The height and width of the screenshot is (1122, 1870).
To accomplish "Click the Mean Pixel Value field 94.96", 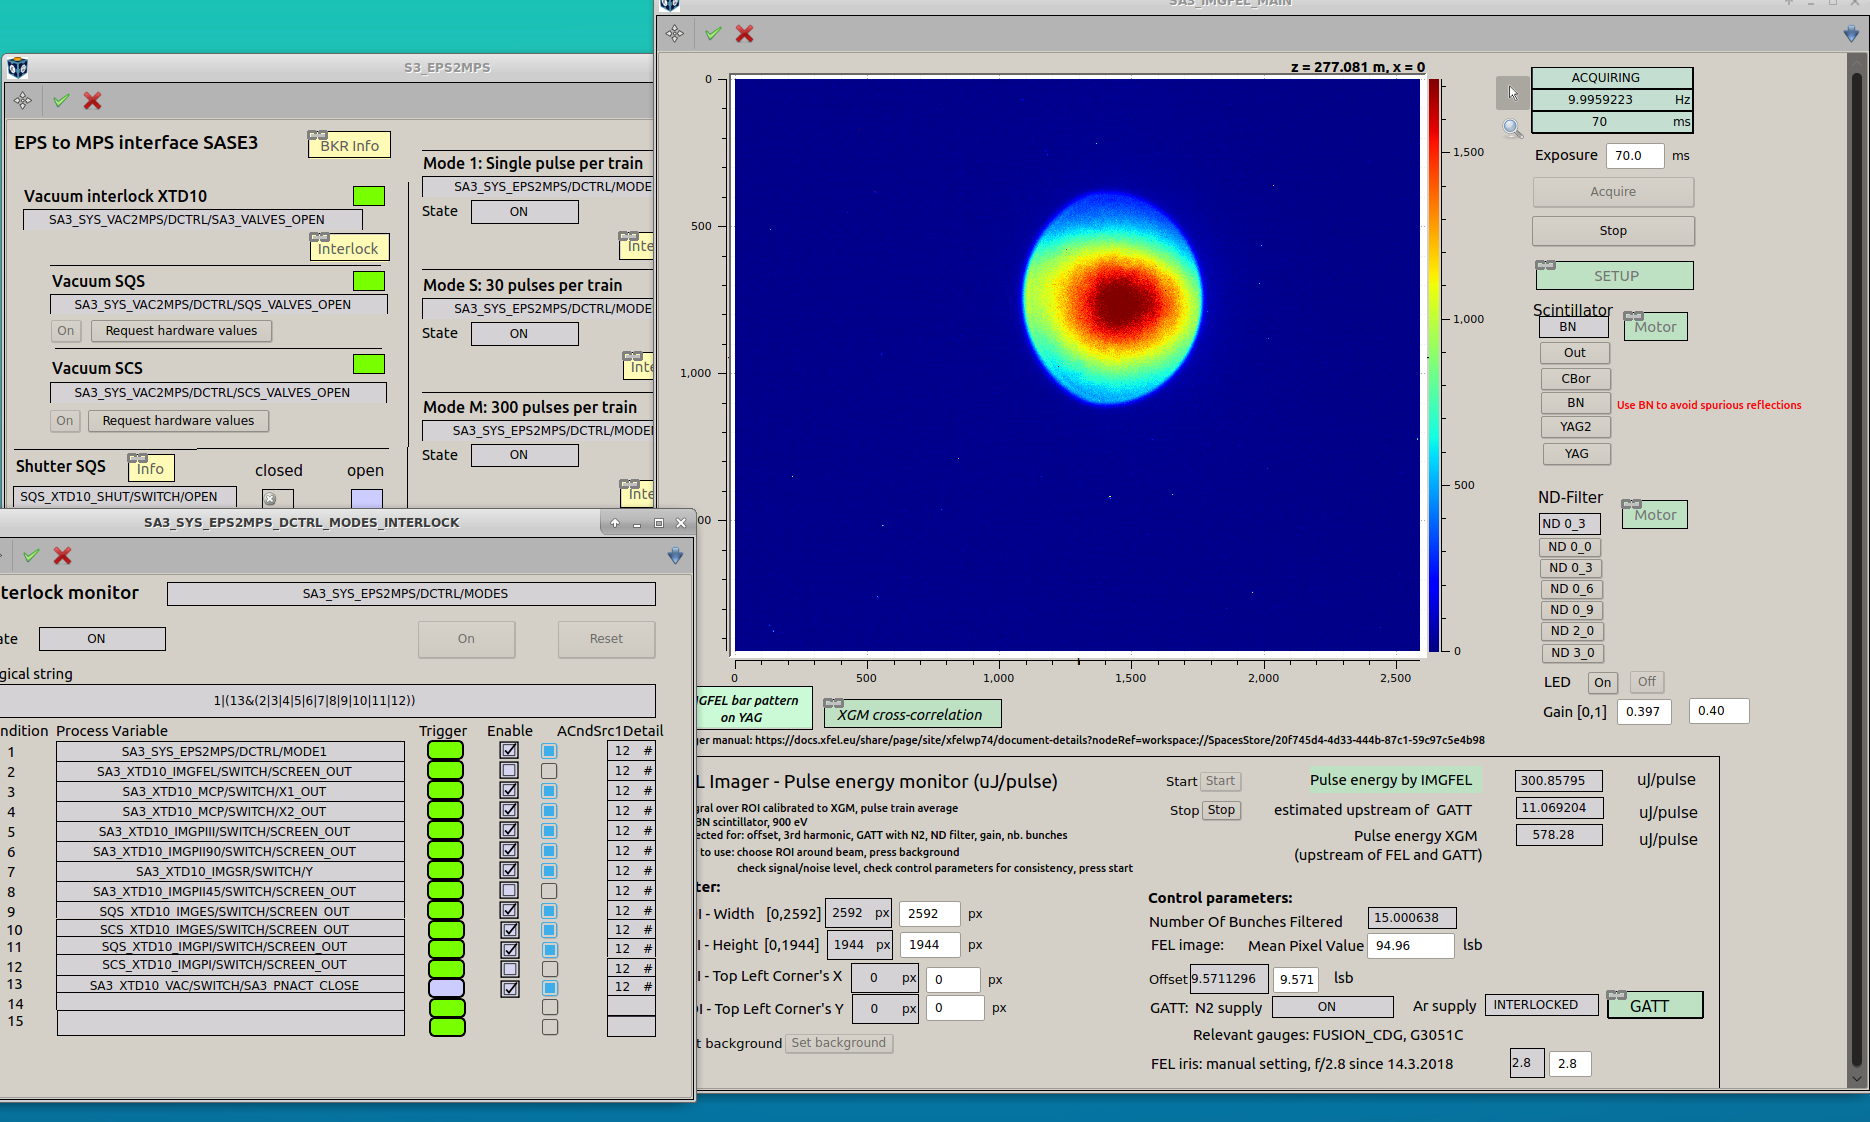I will (x=1411, y=945).
